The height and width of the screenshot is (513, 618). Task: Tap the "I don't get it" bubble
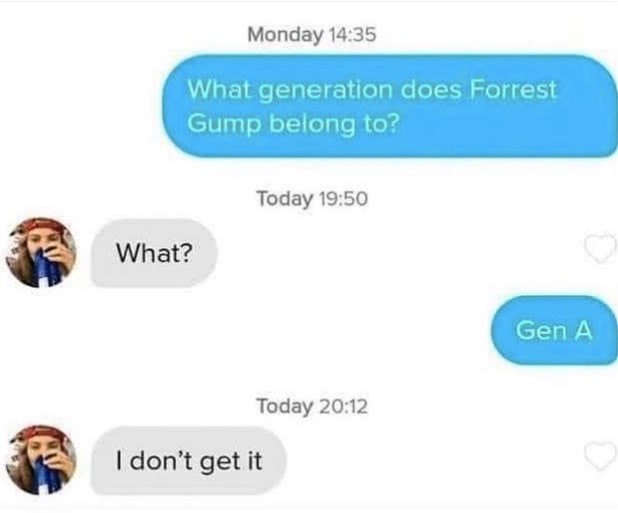pos(188,461)
